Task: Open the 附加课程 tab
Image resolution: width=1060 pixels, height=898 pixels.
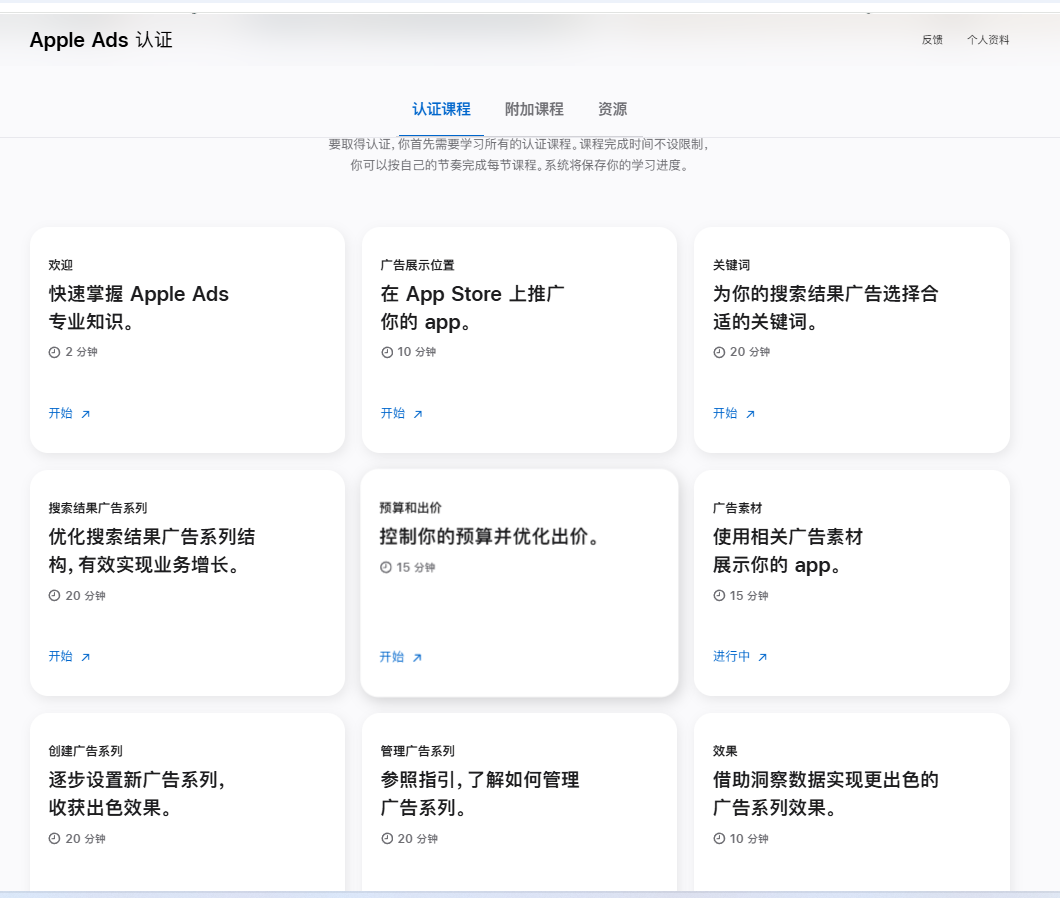Action: point(534,110)
